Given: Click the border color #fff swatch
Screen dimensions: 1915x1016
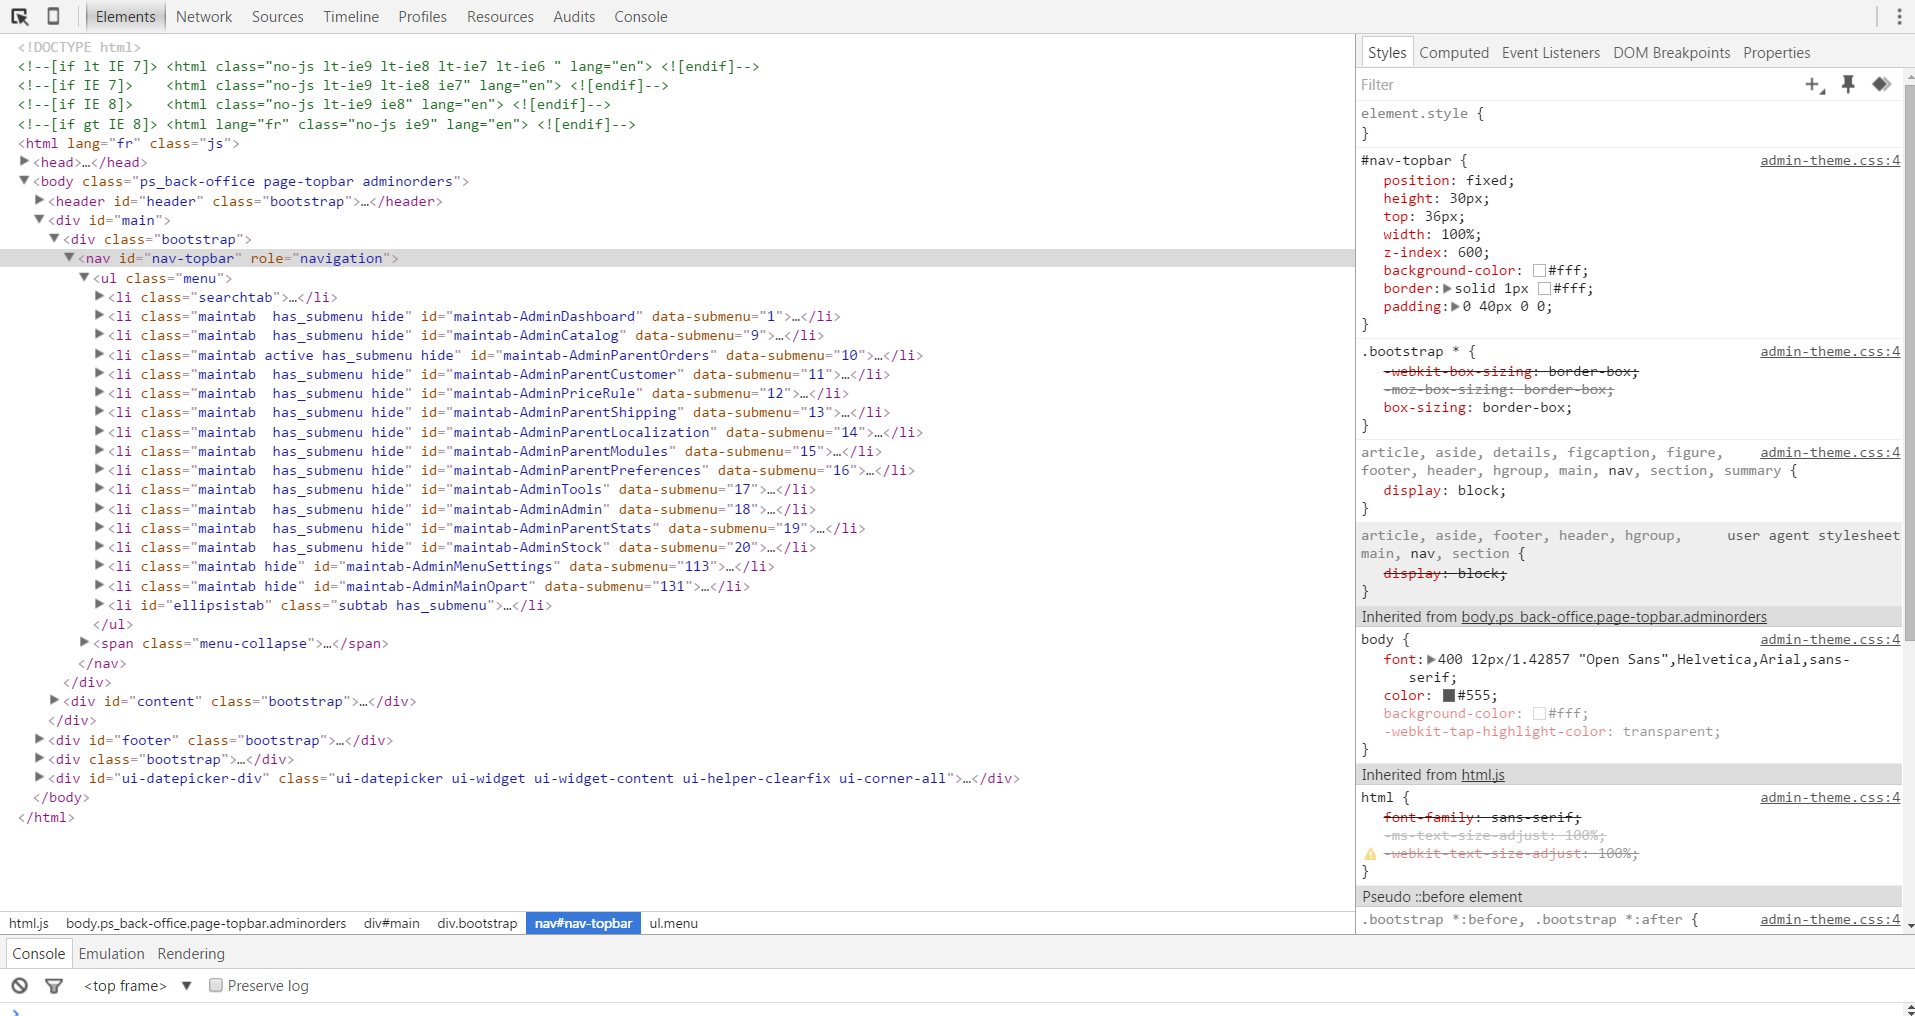Looking at the screenshot, I should [1544, 289].
